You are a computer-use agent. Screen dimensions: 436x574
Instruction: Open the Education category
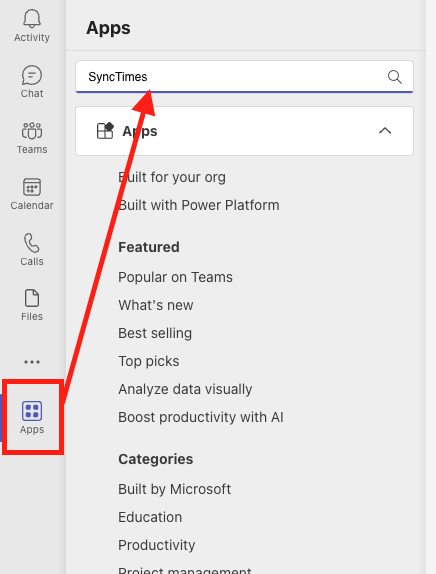click(150, 517)
